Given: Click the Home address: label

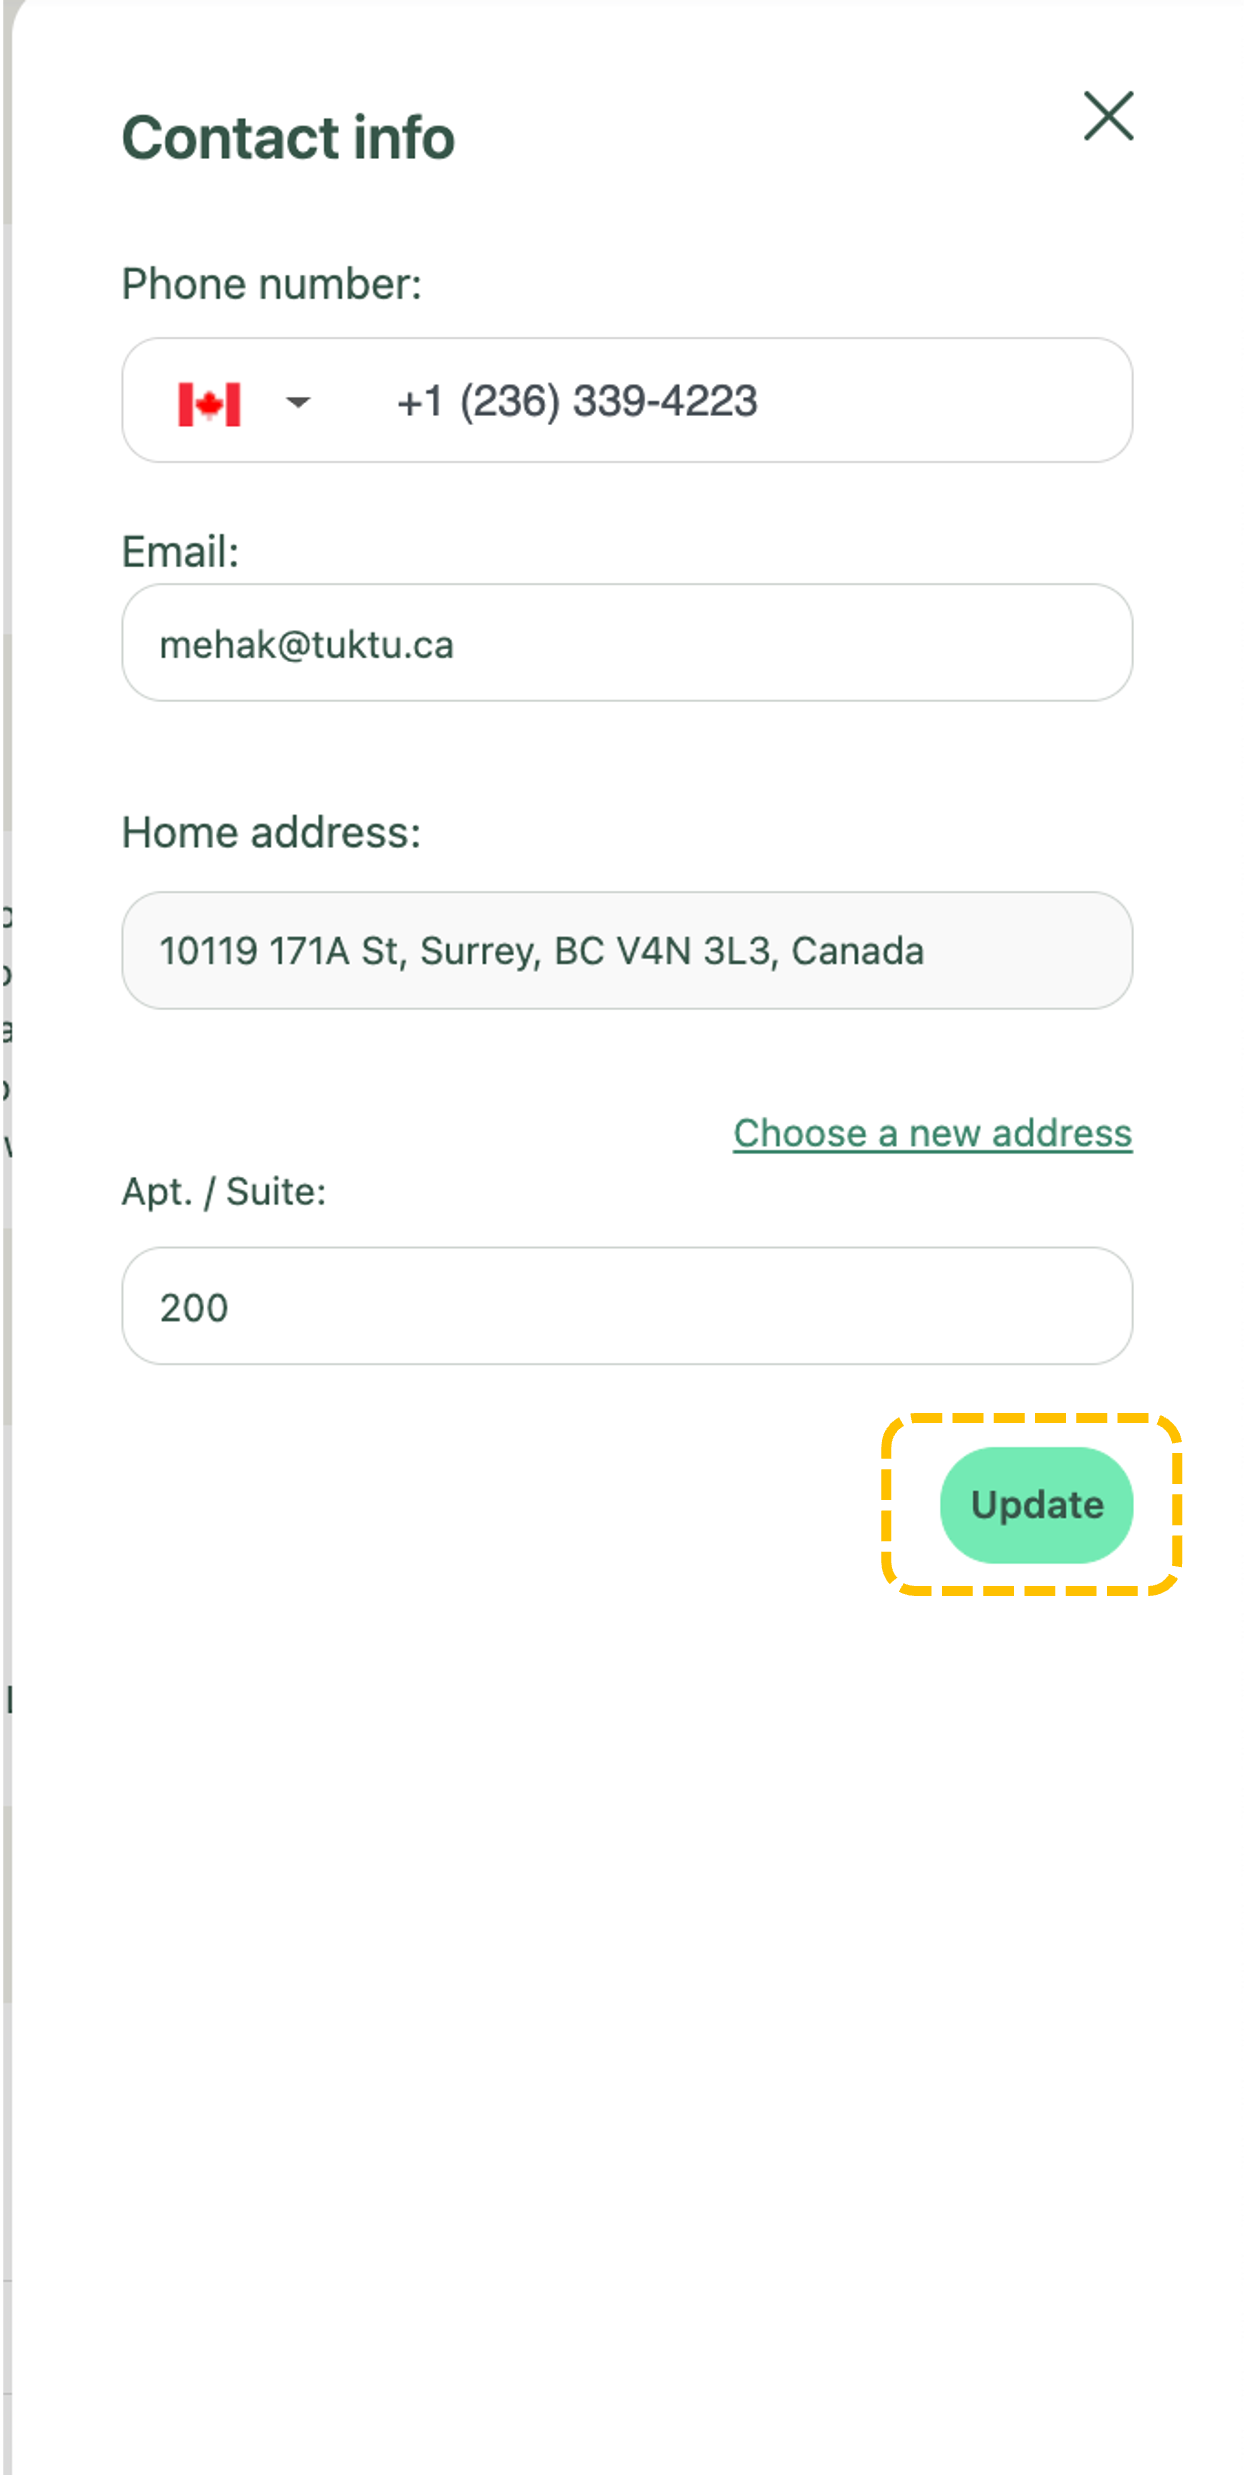Looking at the screenshot, I should [x=271, y=832].
